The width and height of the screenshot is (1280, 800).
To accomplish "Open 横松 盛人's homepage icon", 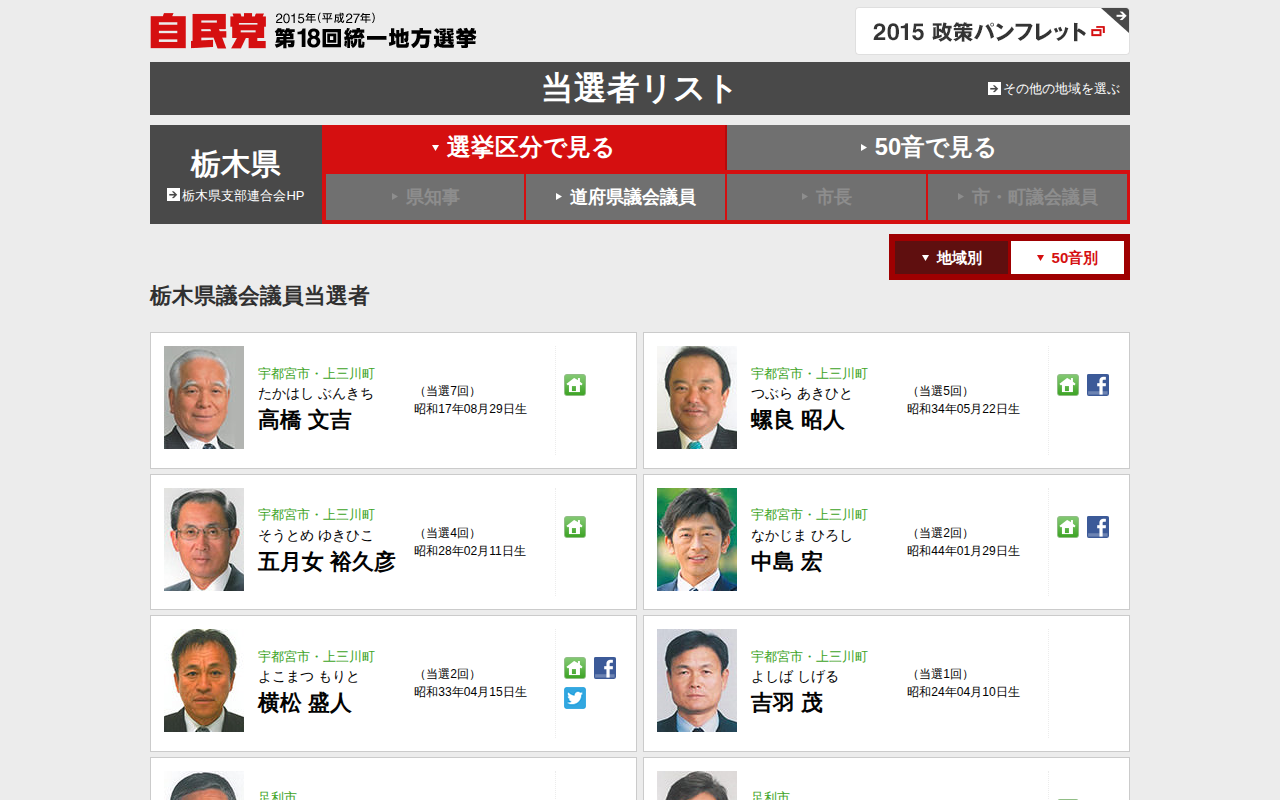I will click(x=575, y=668).
